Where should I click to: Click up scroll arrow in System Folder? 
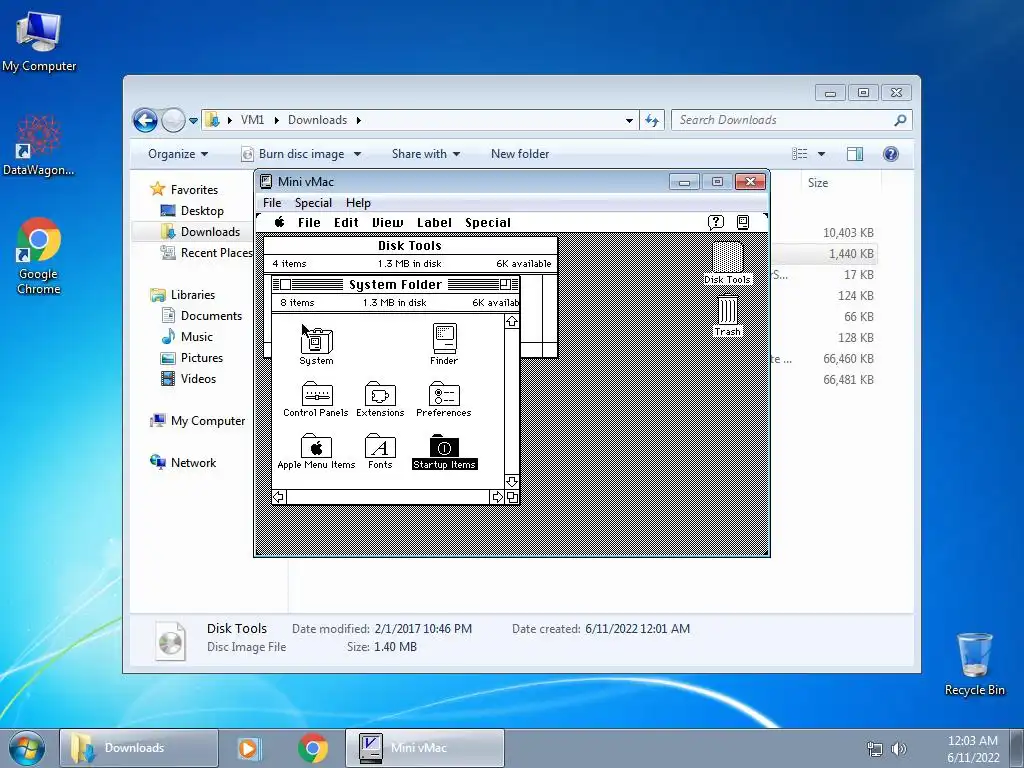pyautogui.click(x=512, y=321)
